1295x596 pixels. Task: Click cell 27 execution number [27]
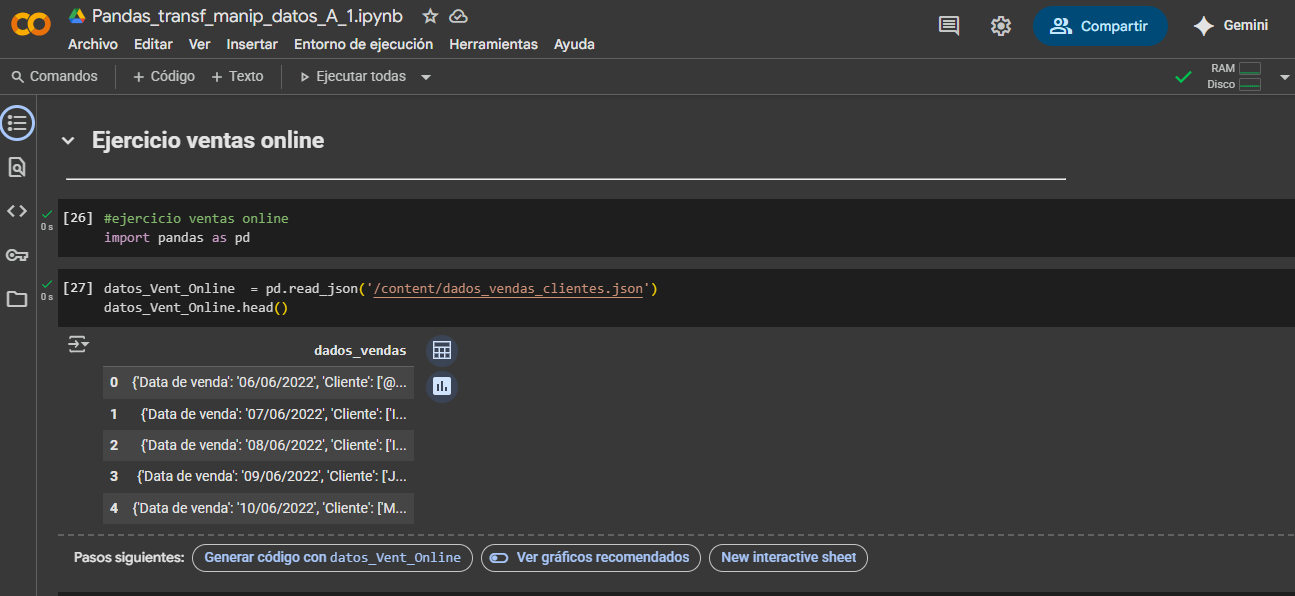click(x=77, y=288)
